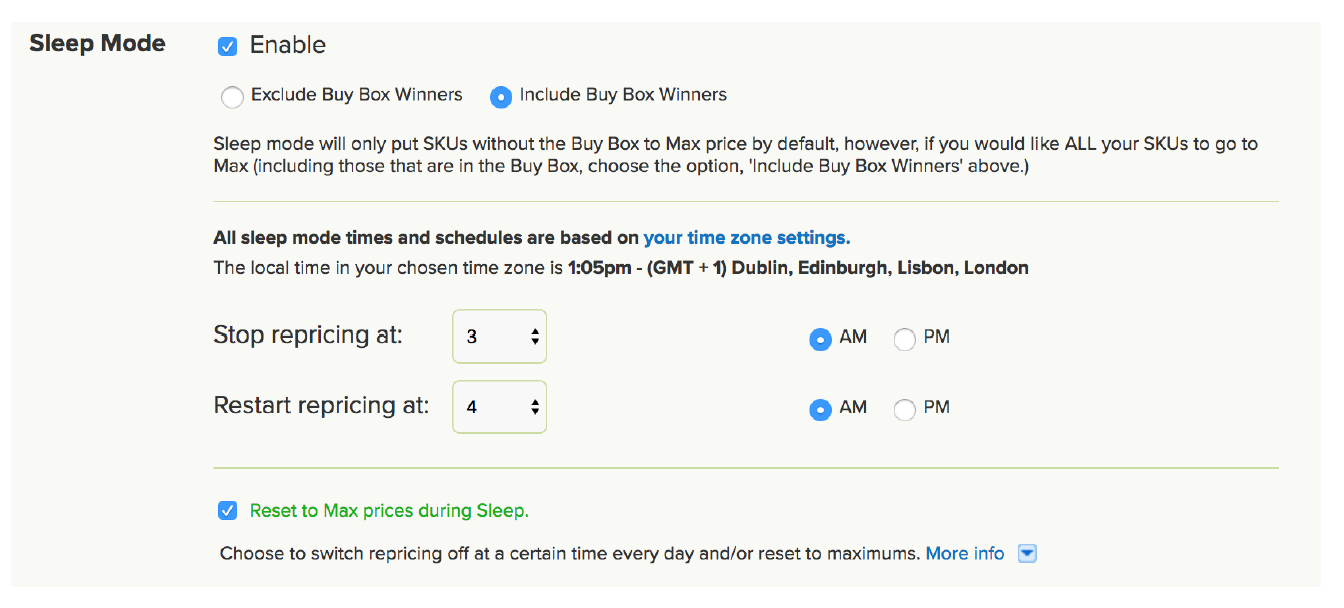This screenshot has width=1344, height=608.
Task: Toggle the Sleep Mode Enable checkbox
Action: click(227, 46)
